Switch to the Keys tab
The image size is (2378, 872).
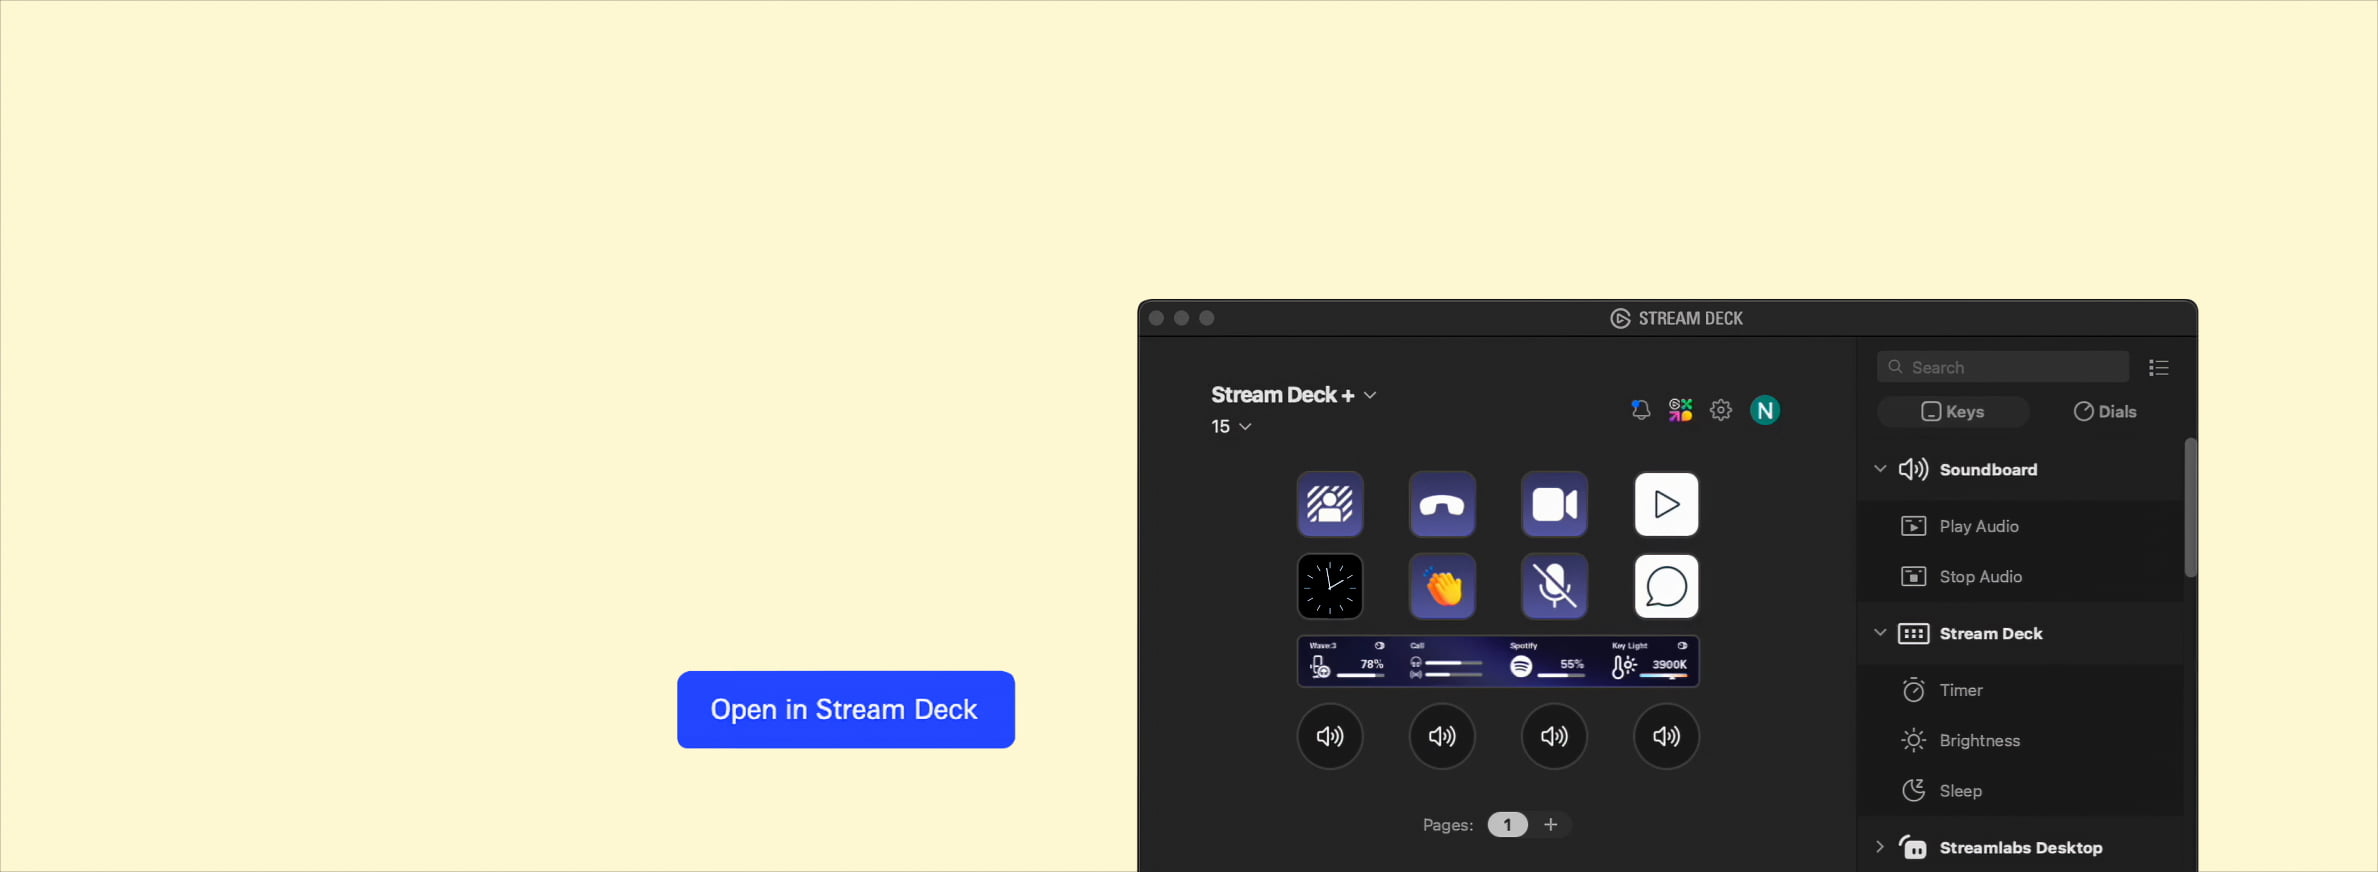tap(1953, 412)
